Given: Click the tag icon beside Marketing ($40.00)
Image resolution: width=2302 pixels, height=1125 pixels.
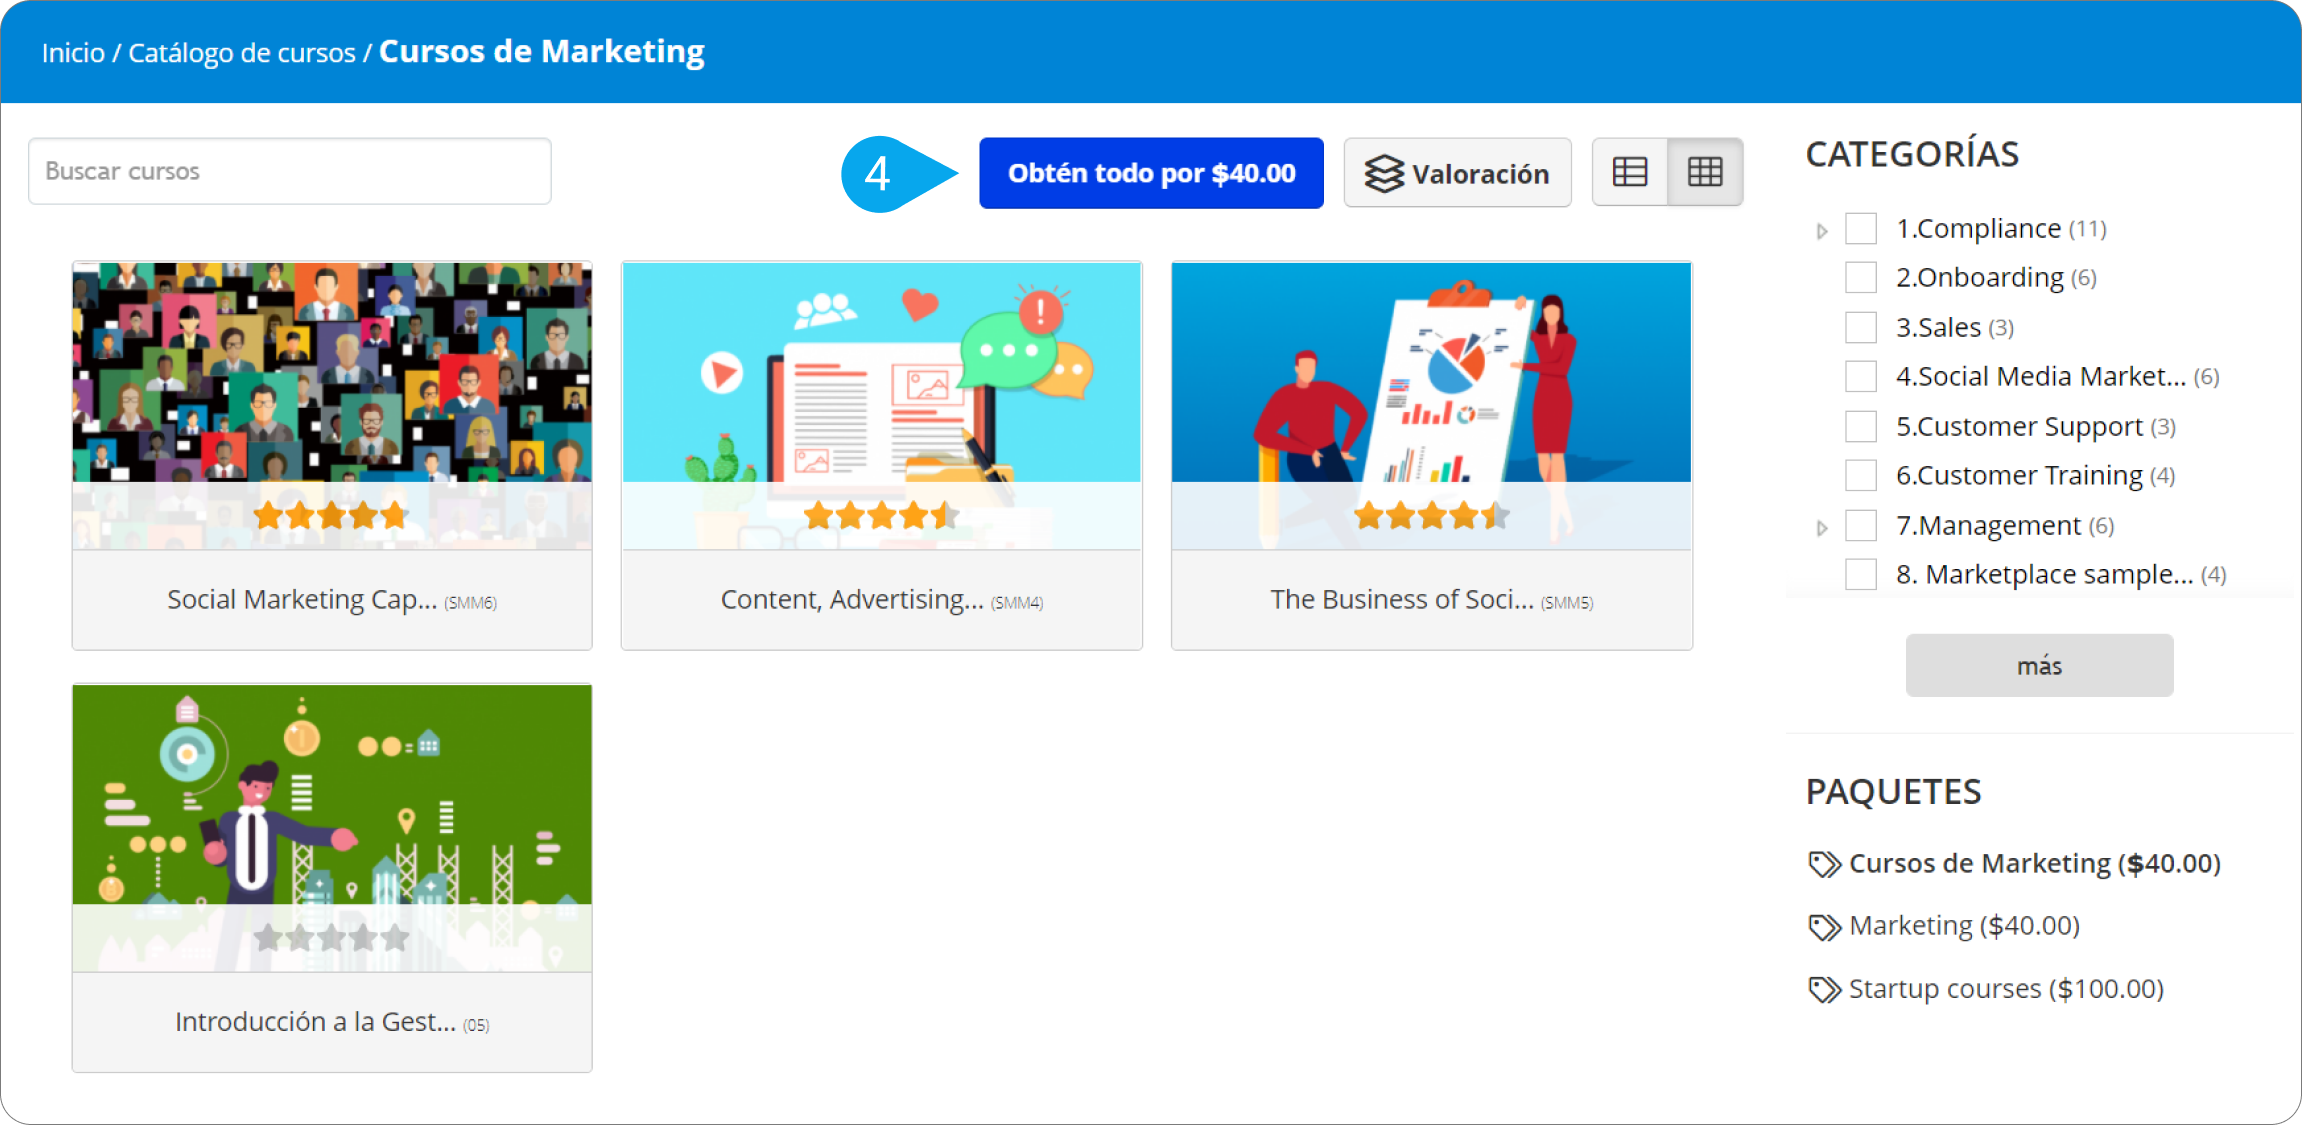Looking at the screenshot, I should 1824,927.
